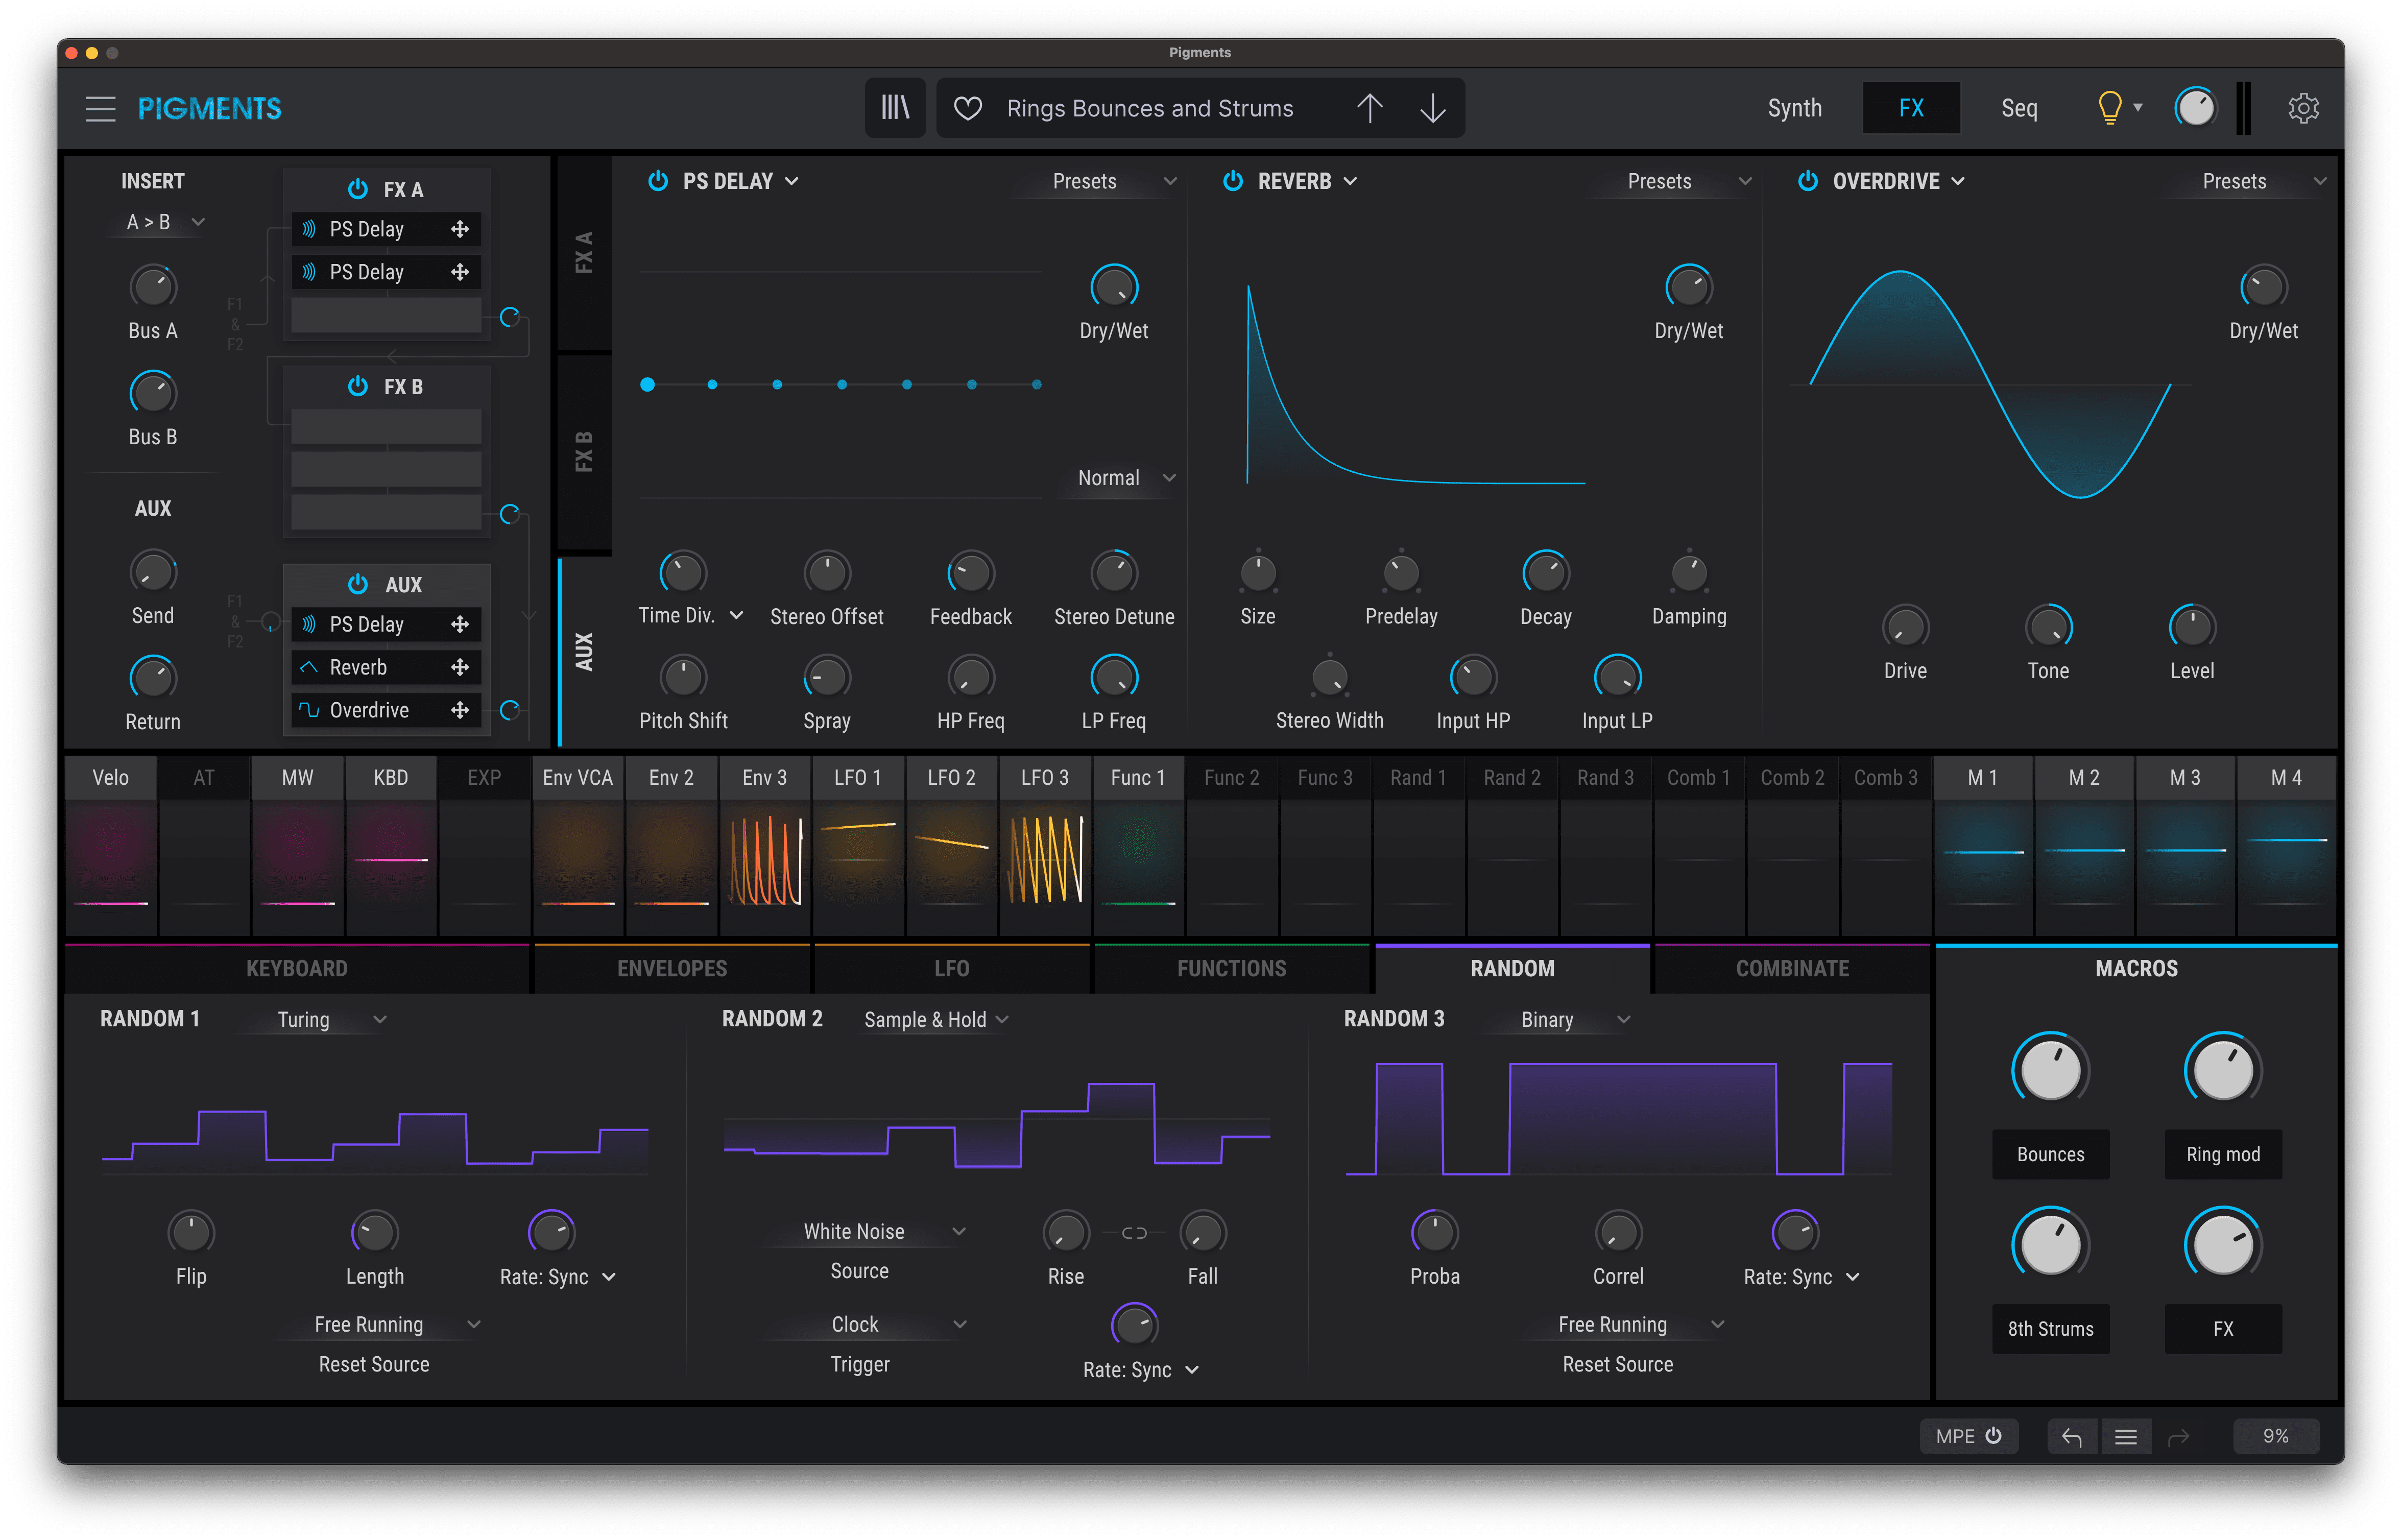Open settings gear icon
Screen dimensions: 2402x1540
tap(2303, 108)
